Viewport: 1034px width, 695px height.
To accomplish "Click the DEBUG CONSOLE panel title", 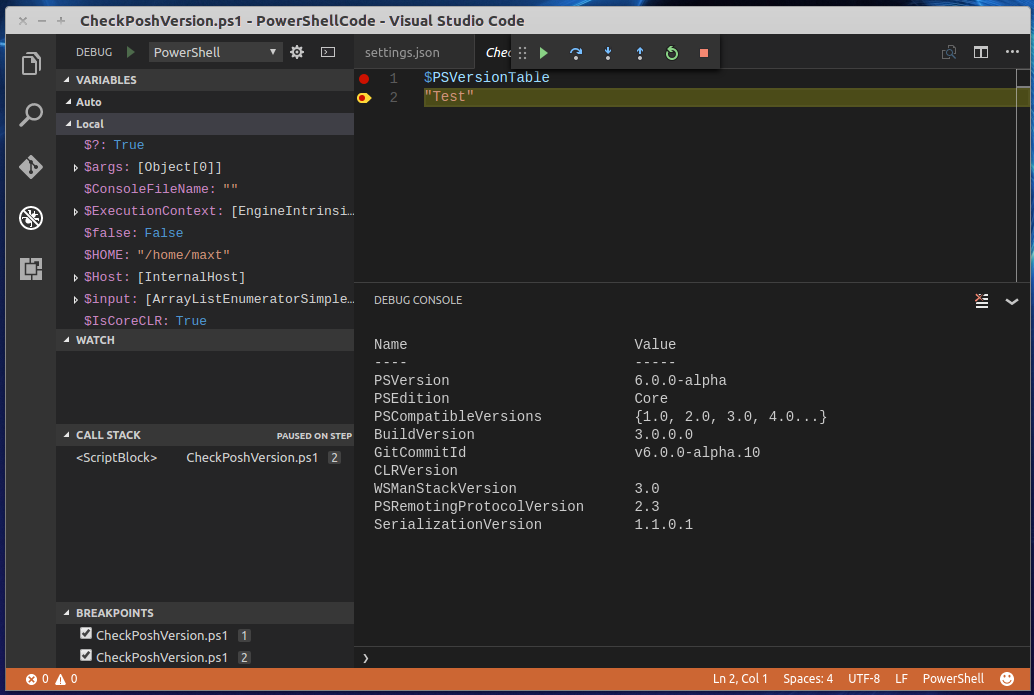I will coord(418,300).
